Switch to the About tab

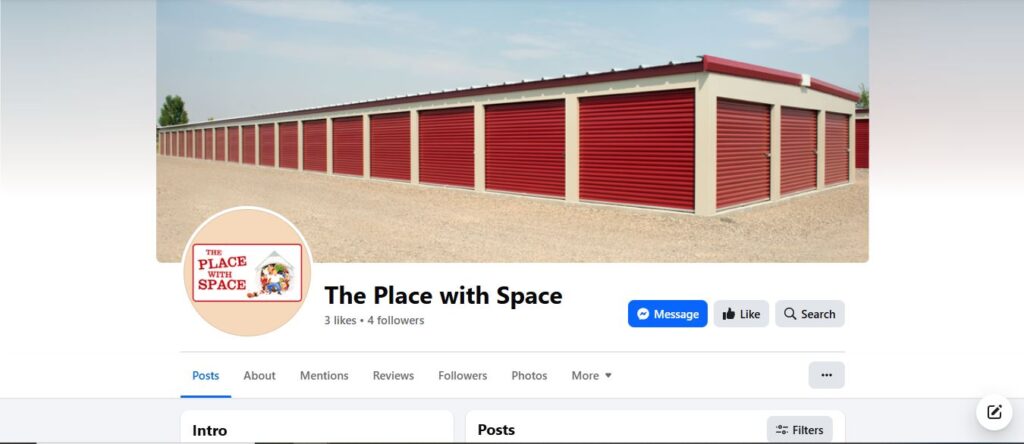259,375
